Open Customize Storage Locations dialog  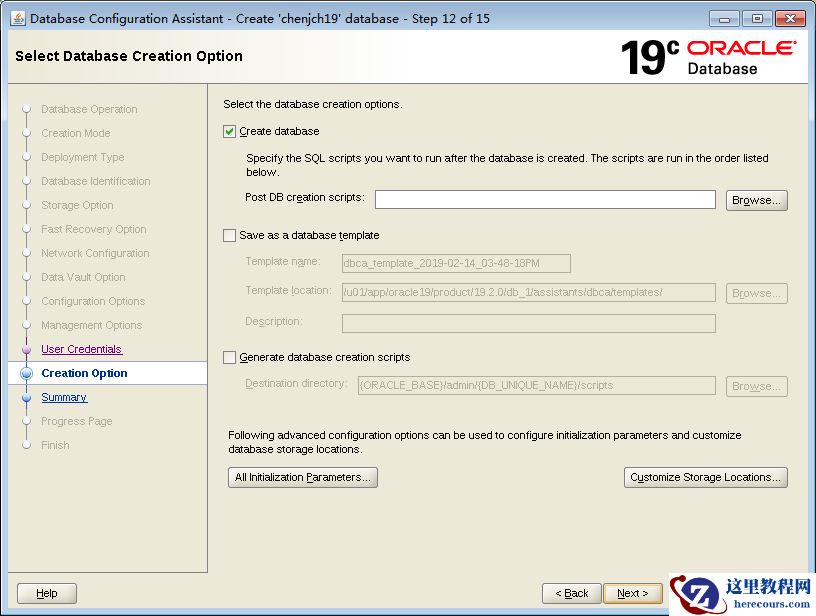click(706, 477)
